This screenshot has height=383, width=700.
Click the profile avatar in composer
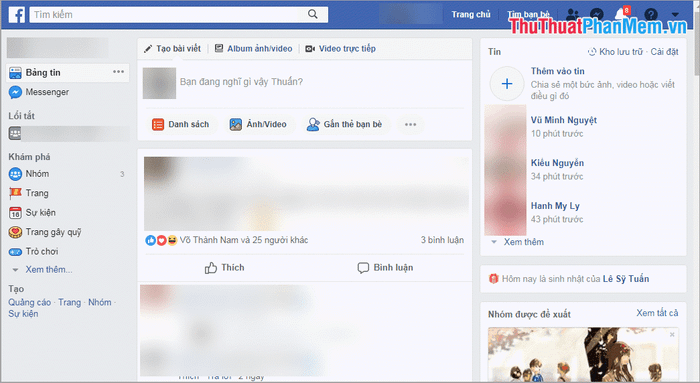159,83
